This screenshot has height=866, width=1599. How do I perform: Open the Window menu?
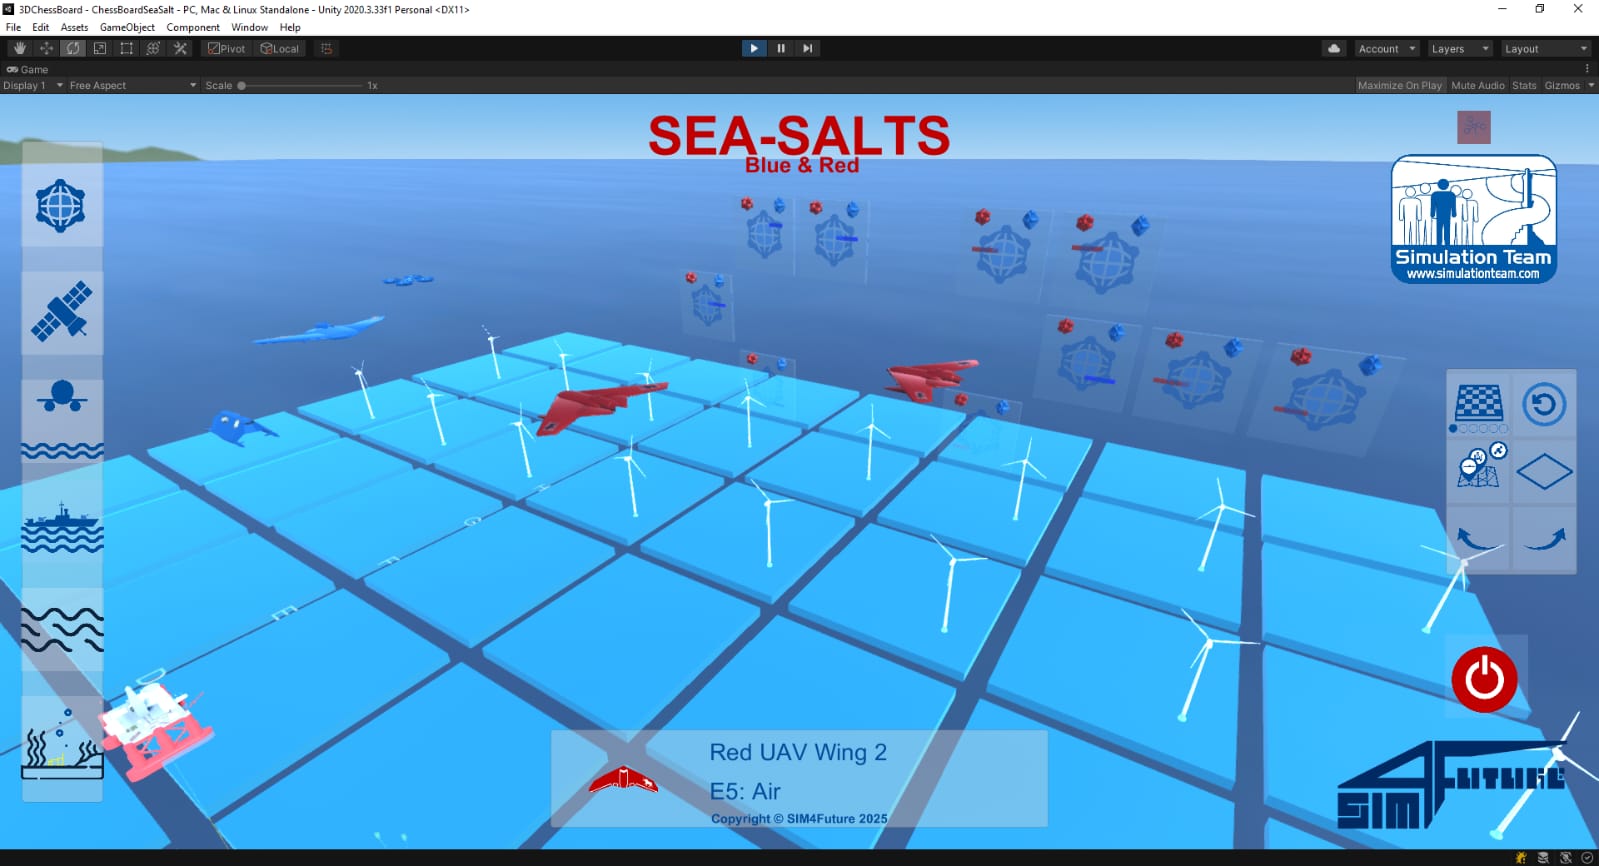click(249, 27)
